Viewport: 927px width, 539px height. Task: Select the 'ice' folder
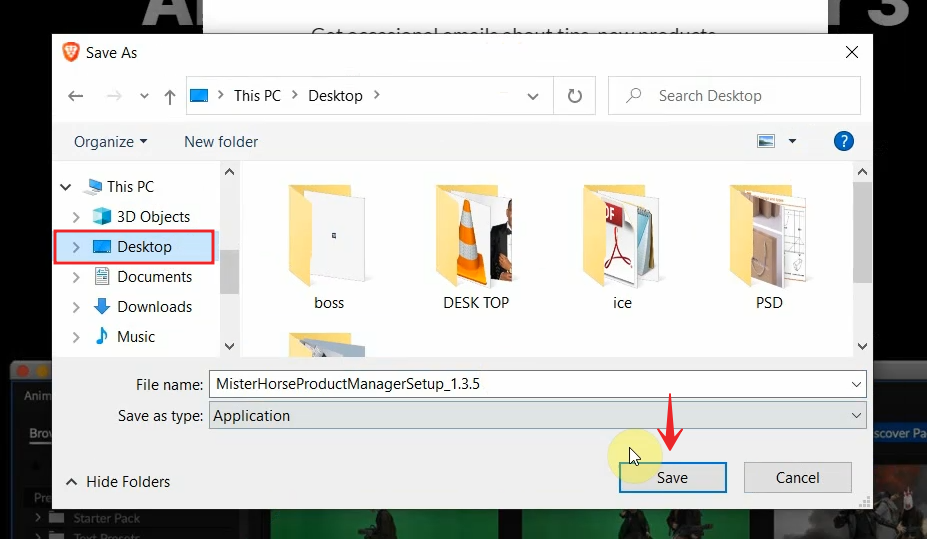(x=622, y=247)
